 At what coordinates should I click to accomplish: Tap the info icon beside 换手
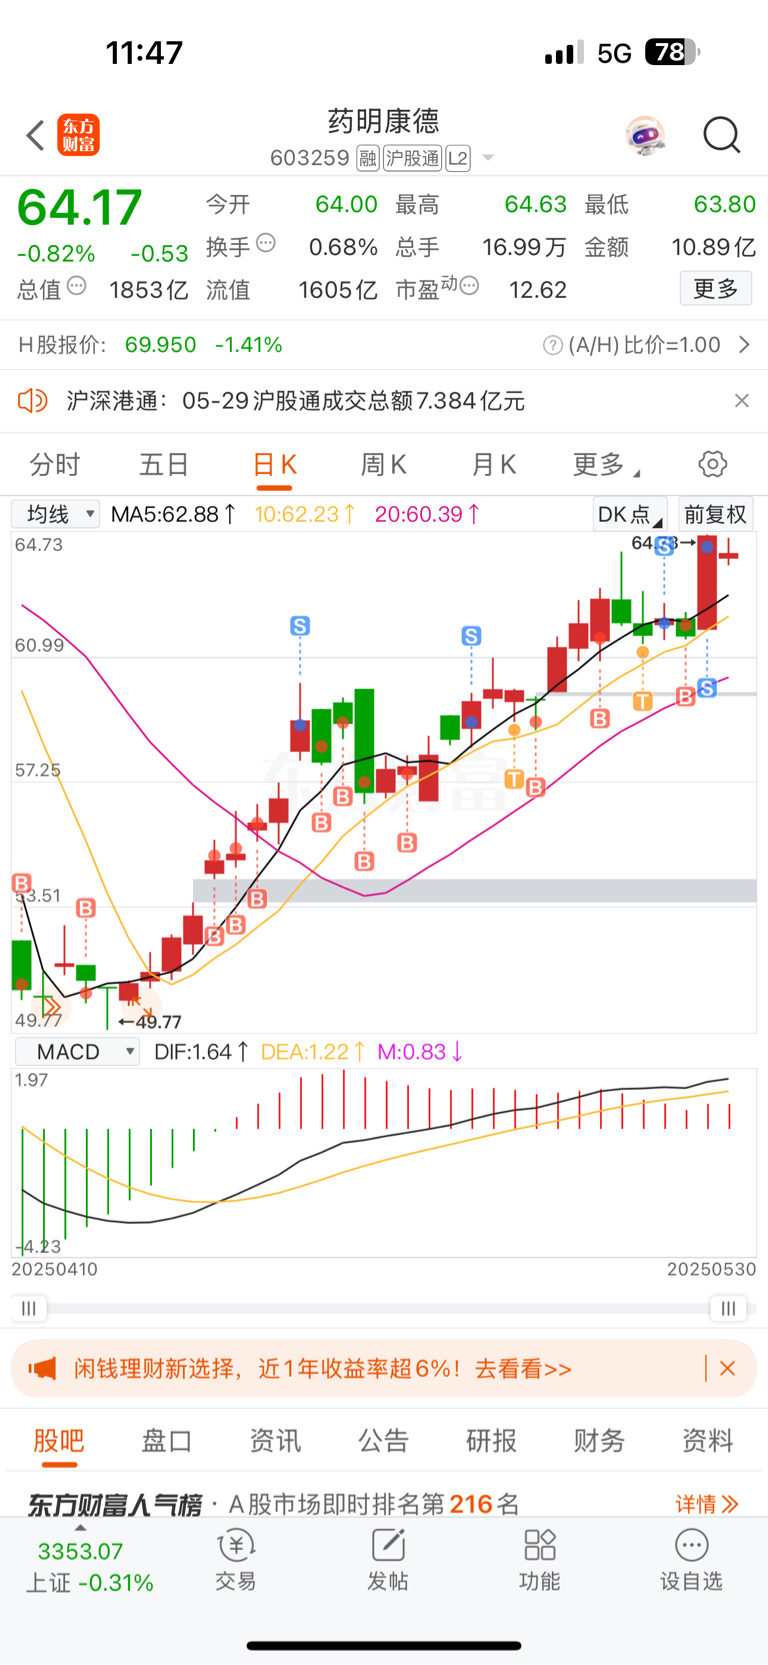pos(266,243)
